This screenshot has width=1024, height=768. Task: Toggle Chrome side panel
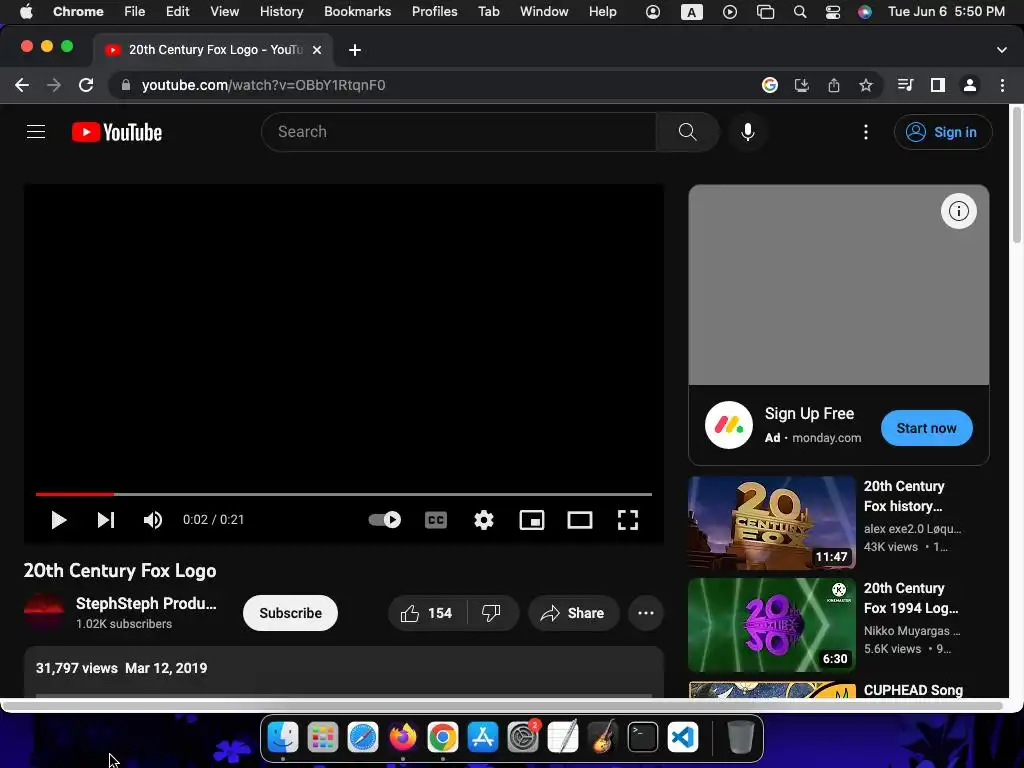[938, 85]
